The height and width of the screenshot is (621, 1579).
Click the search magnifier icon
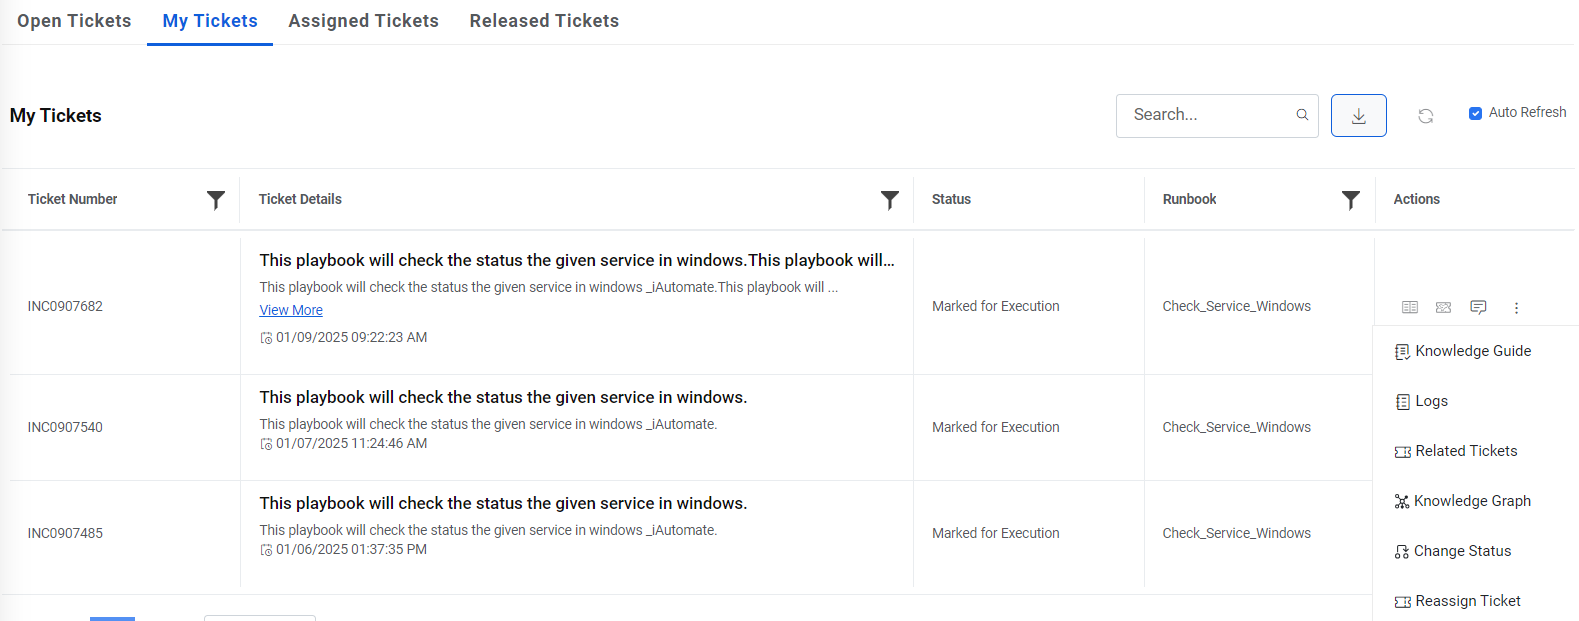1302,115
